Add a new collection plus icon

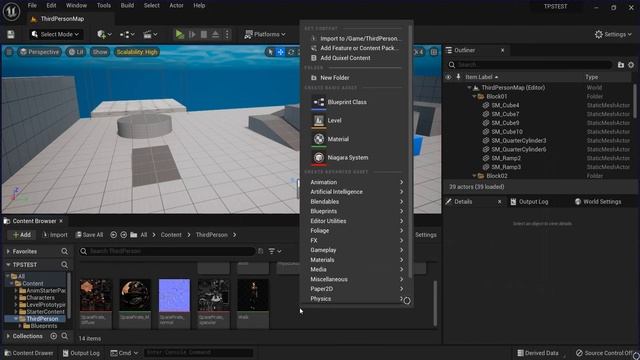(53, 336)
